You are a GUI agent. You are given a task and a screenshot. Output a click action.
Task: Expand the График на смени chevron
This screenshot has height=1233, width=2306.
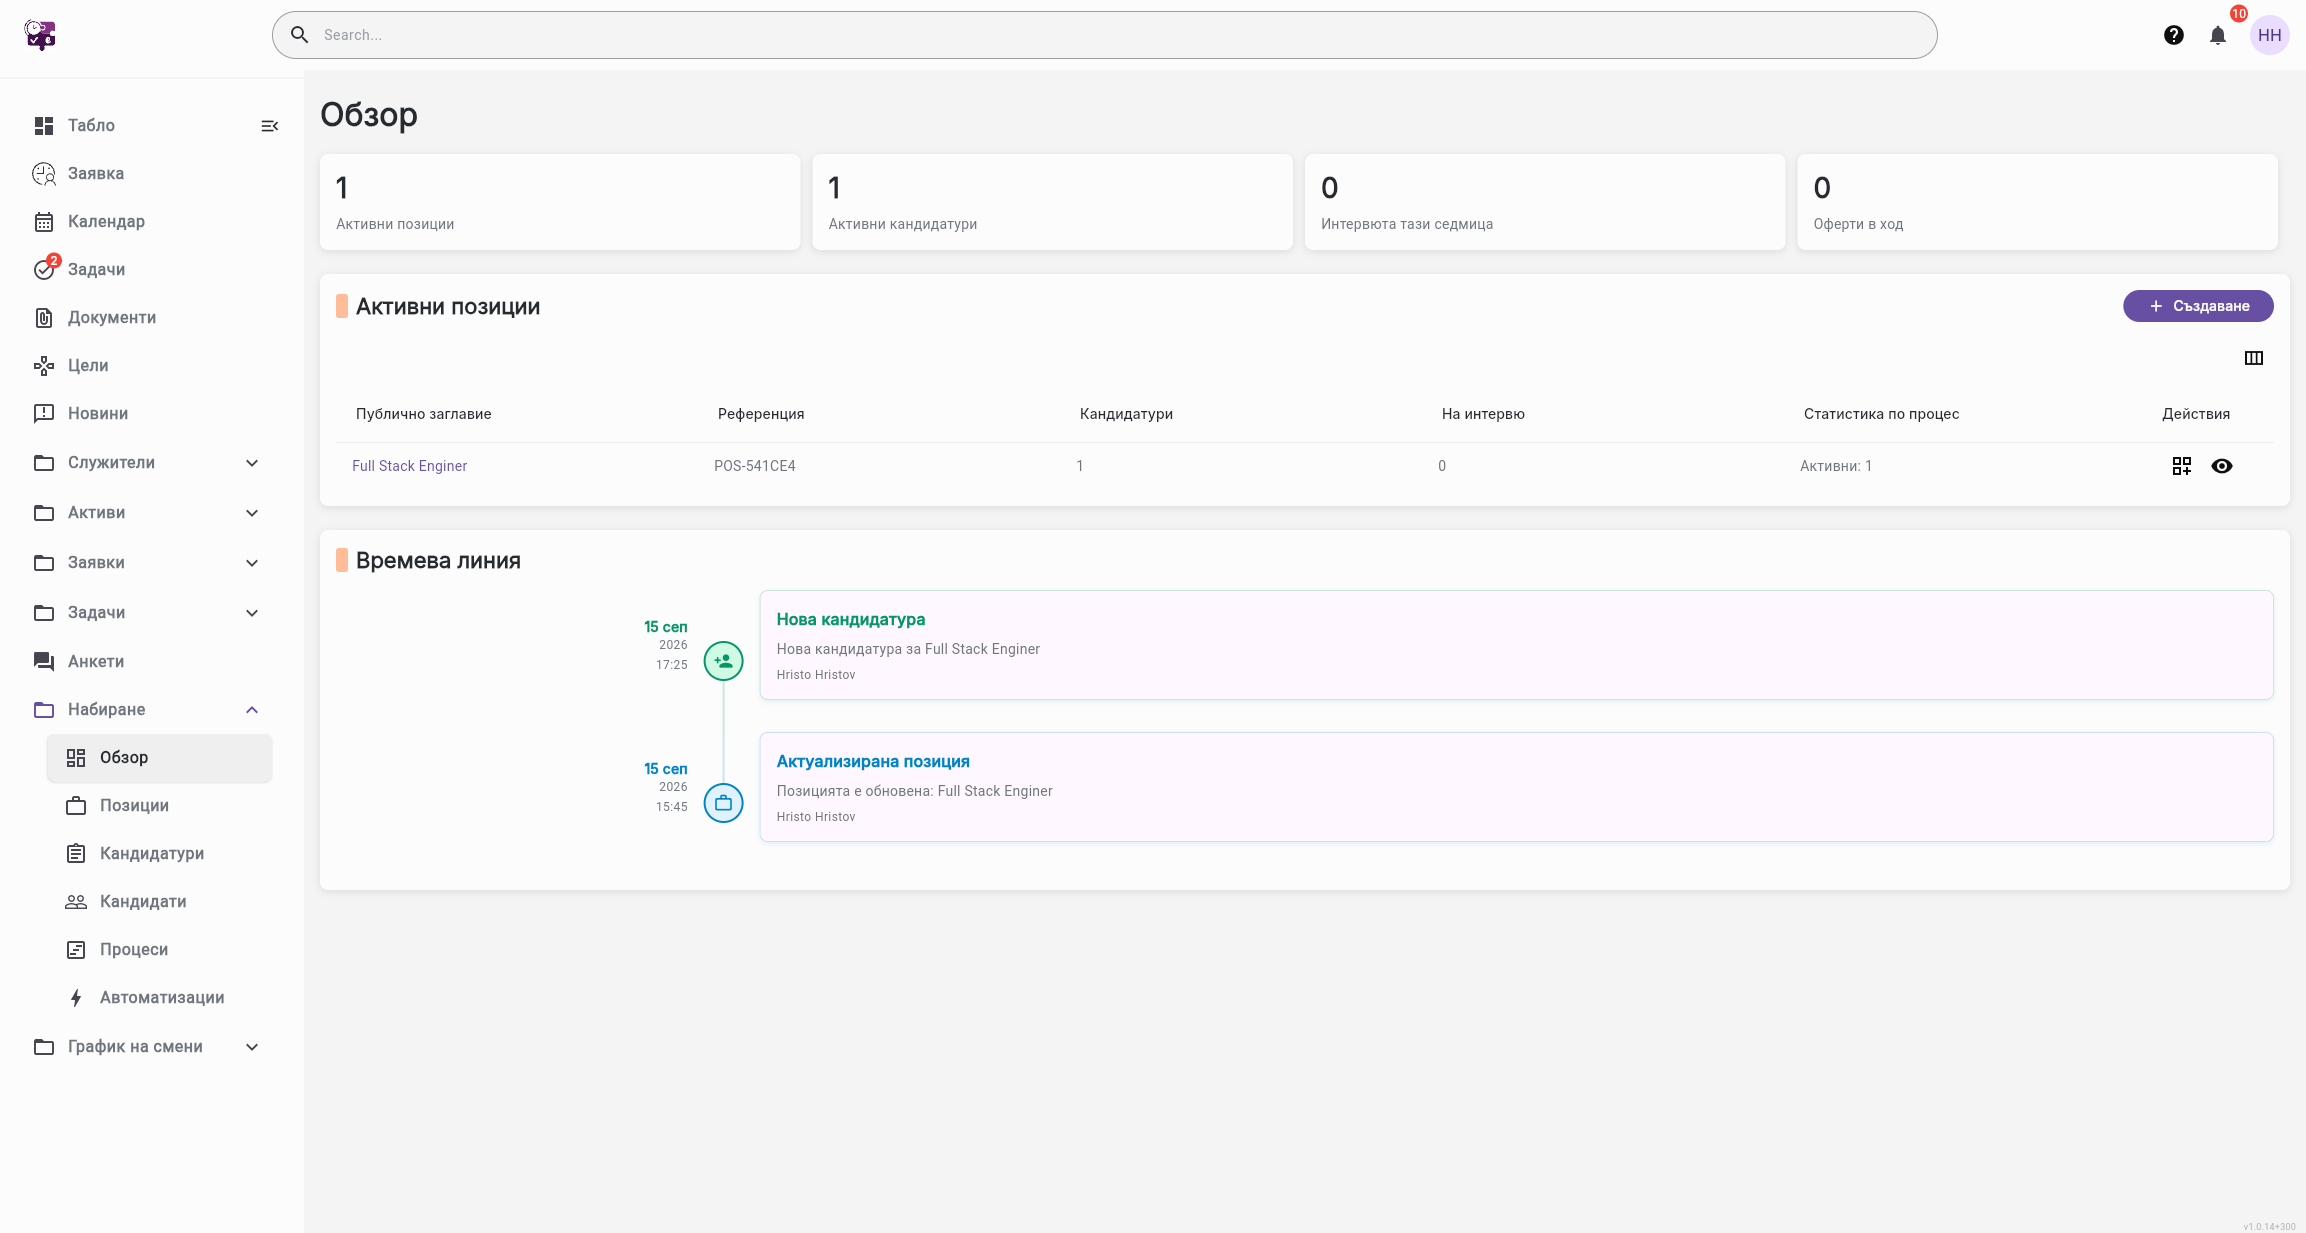pos(252,1047)
